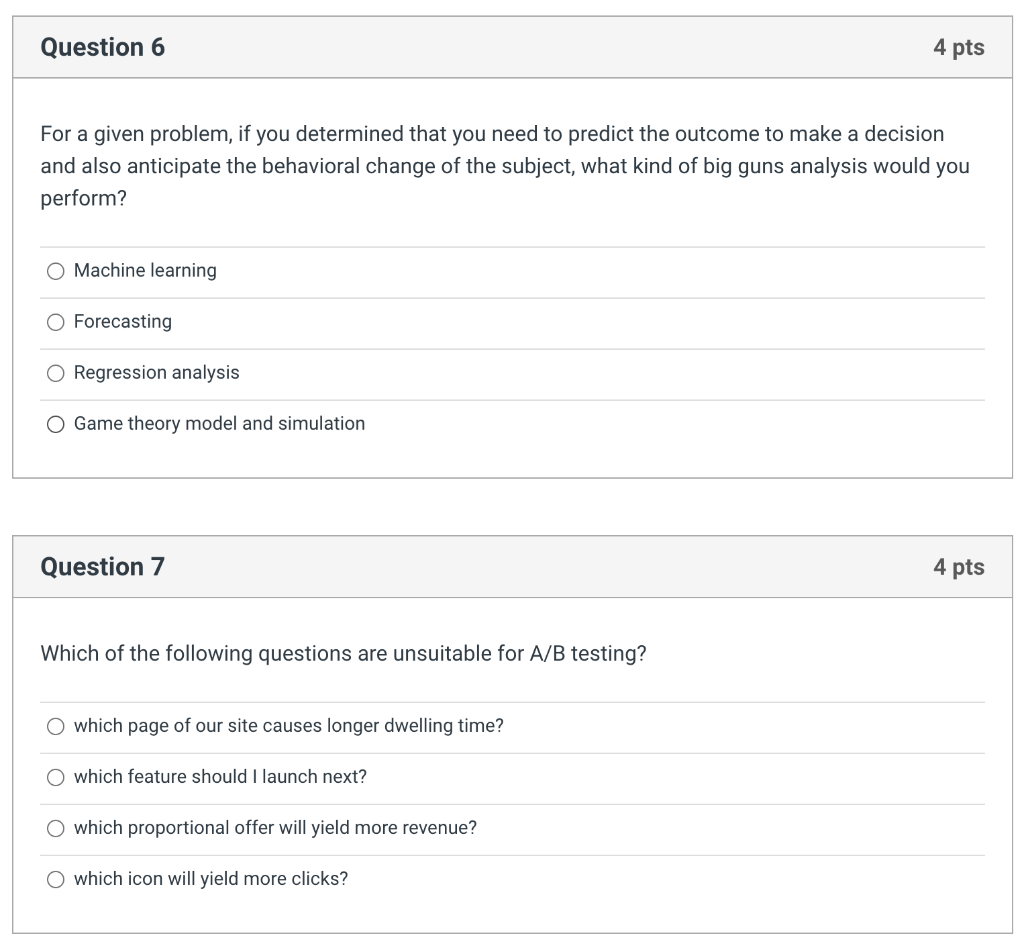Click the A/B testing question prompt
The height and width of the screenshot is (948, 1024).
(344, 653)
